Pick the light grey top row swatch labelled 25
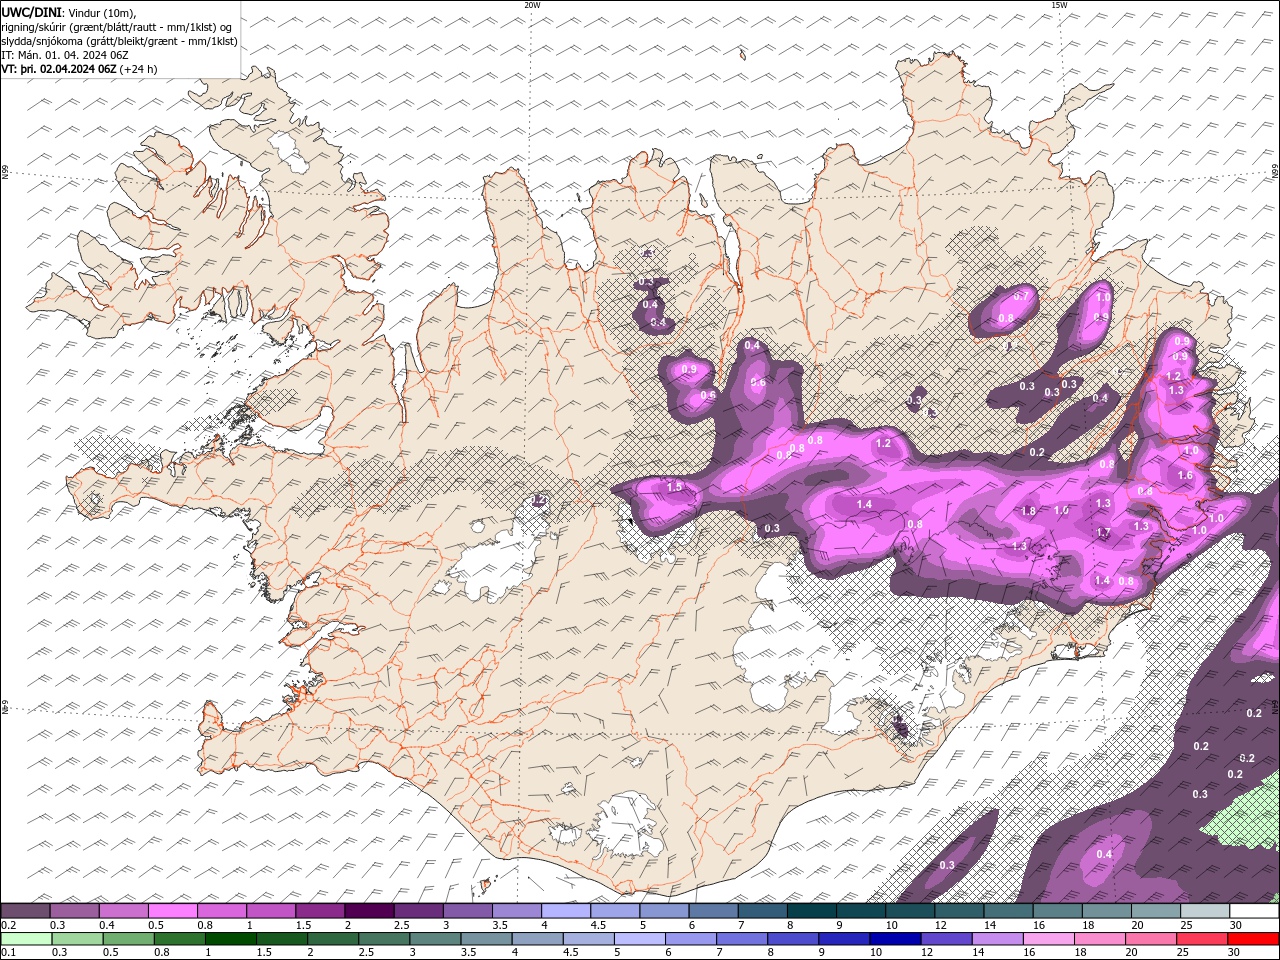This screenshot has width=1280, height=960. (1205, 911)
